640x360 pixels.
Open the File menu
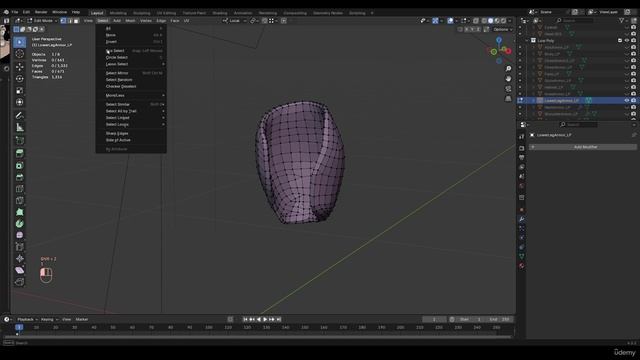tap(15, 12)
